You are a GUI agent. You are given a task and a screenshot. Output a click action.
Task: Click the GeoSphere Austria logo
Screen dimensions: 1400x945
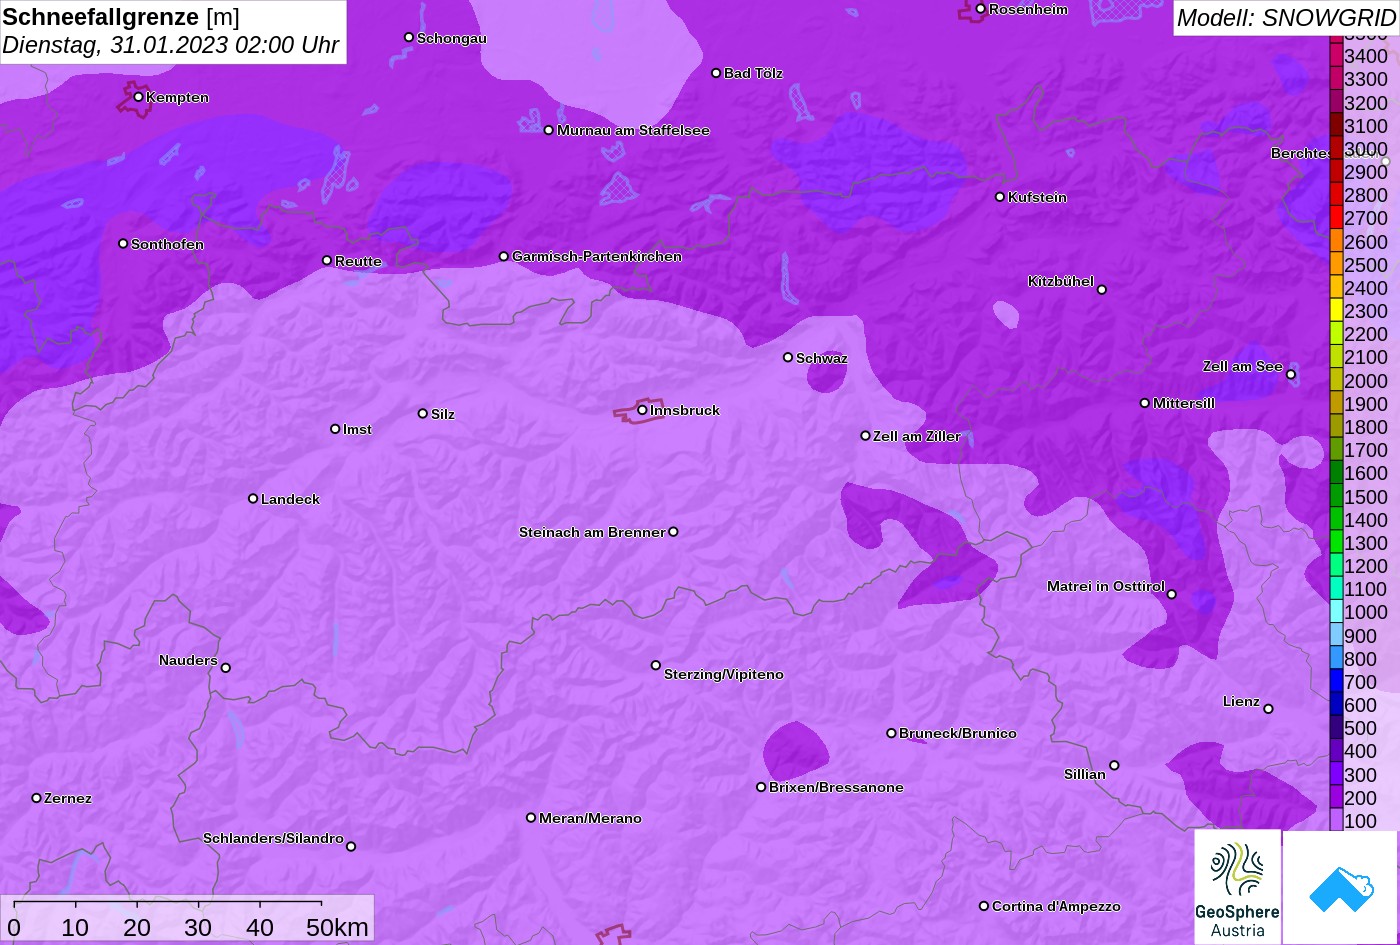[x=1237, y=887]
